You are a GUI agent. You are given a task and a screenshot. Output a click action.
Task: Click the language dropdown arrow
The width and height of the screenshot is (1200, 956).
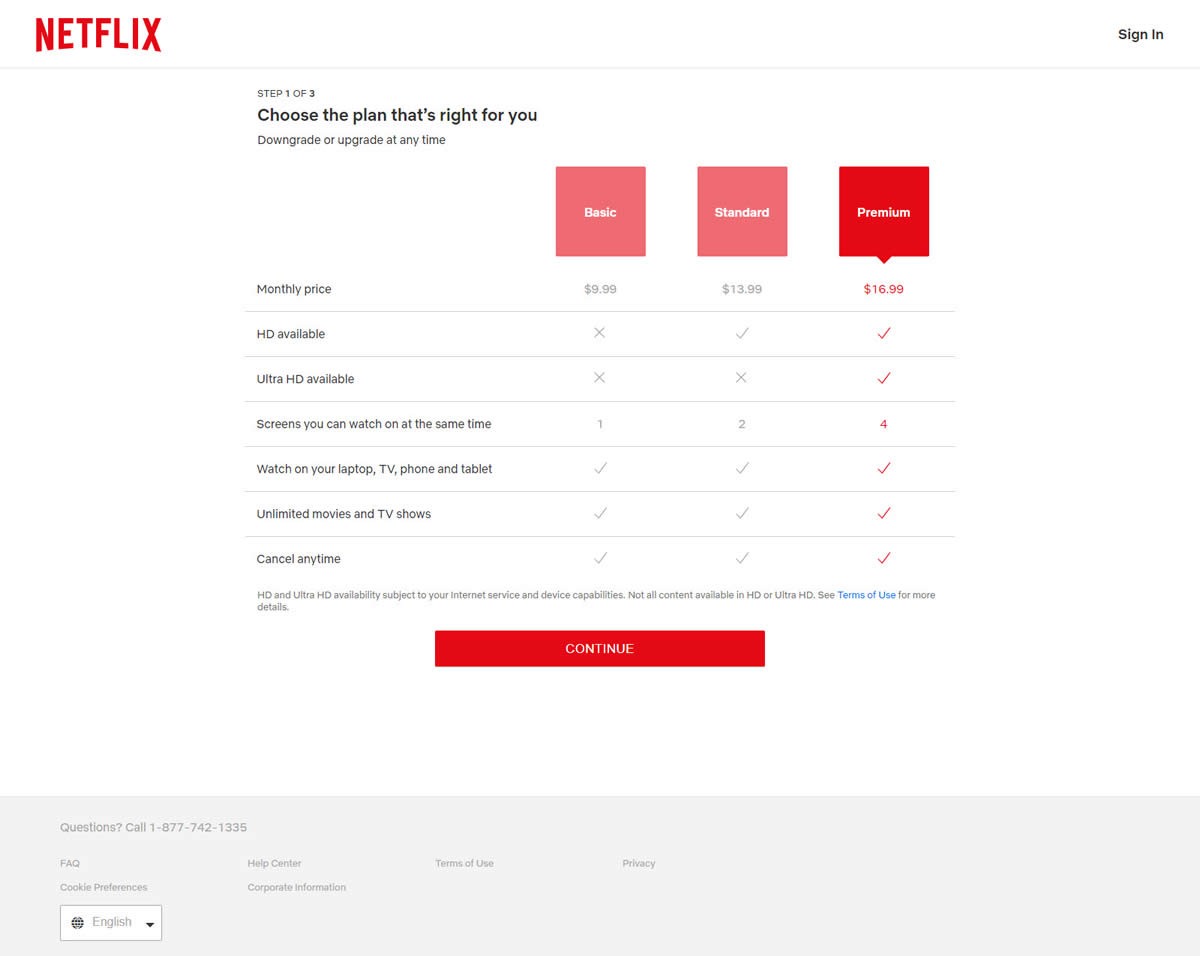point(150,924)
